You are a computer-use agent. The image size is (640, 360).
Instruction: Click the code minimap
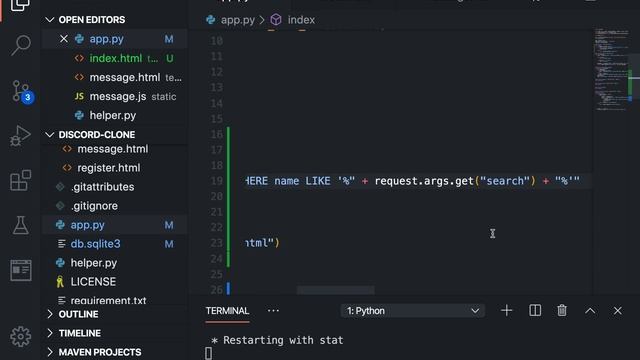(x=612, y=69)
